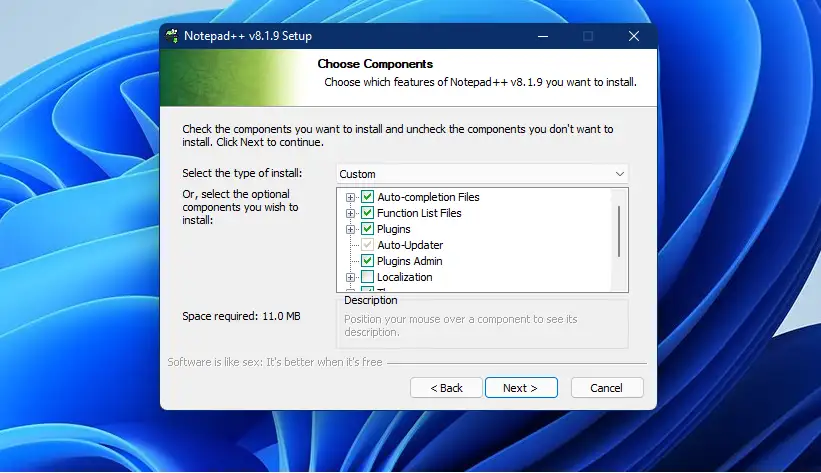Click the Space required: 11.0 MB text
The image size is (821, 473).
tap(241, 316)
